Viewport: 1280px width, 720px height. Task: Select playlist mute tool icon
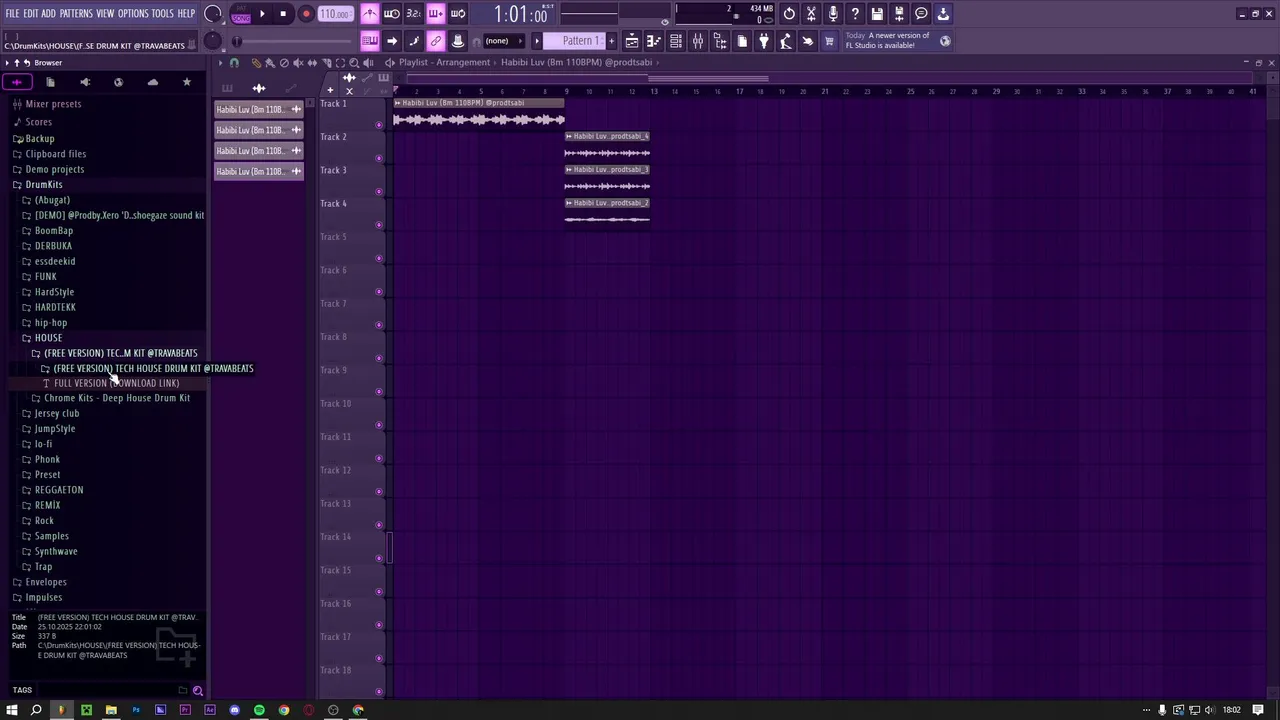tap(298, 63)
